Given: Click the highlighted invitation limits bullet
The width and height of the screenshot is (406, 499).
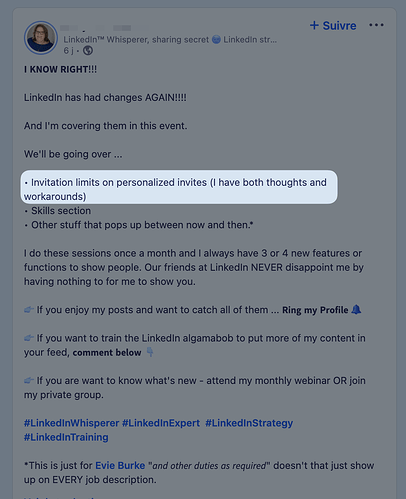Looking at the screenshot, I should (x=179, y=187).
